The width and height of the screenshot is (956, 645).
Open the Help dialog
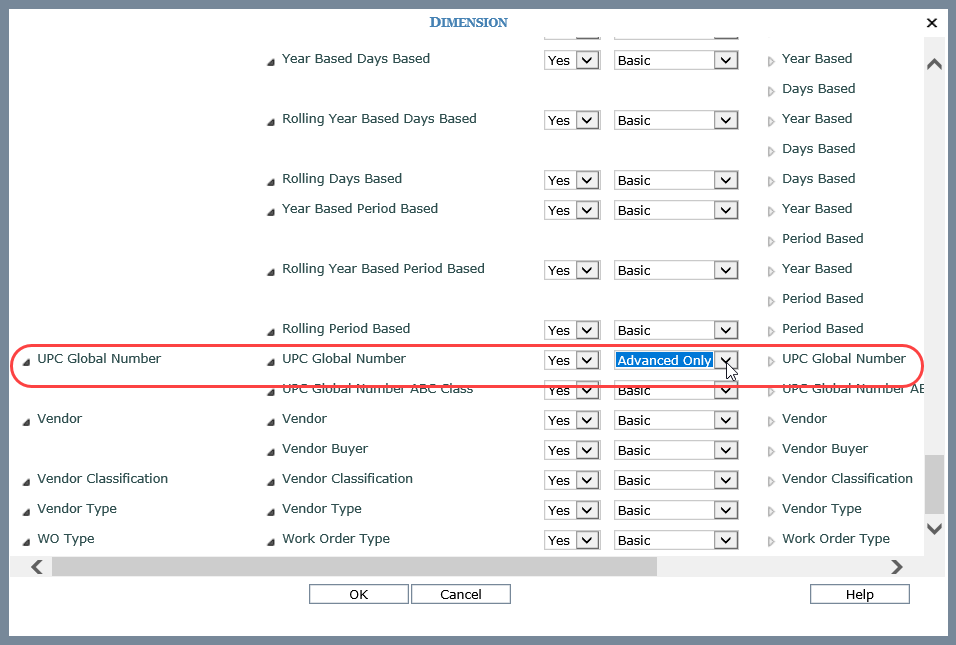pyautogui.click(x=859, y=594)
